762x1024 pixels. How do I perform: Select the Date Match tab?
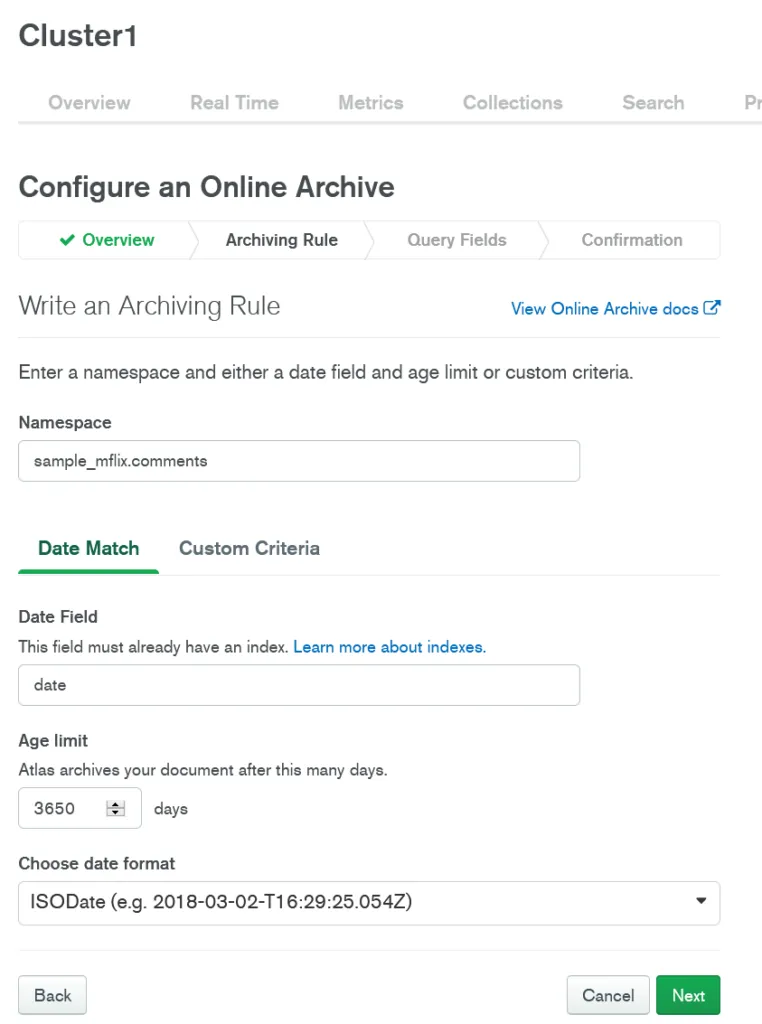point(88,548)
